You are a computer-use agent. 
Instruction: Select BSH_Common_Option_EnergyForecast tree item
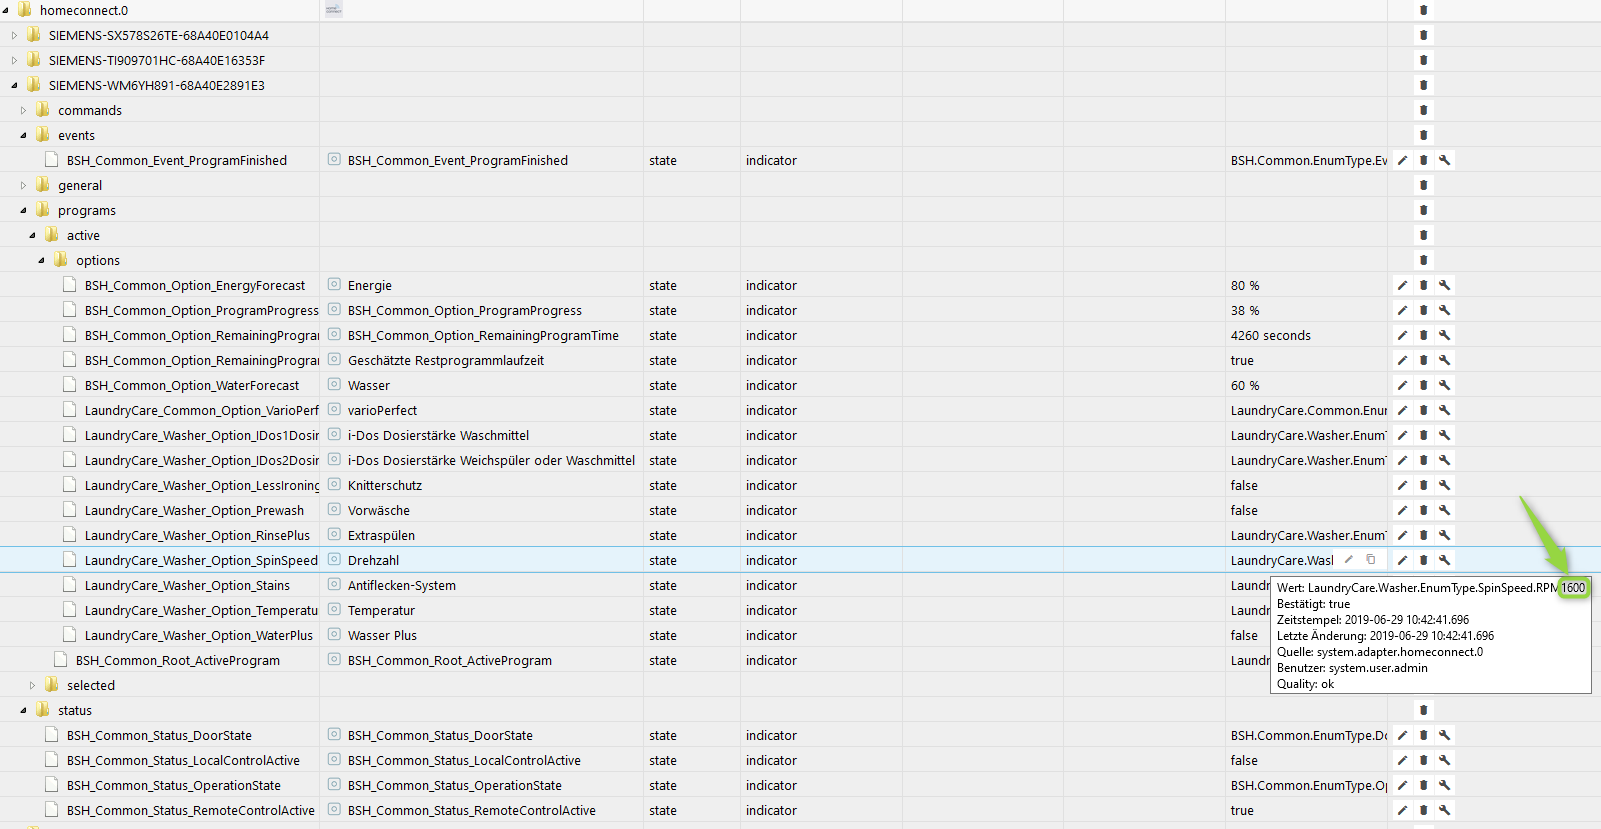[195, 285]
